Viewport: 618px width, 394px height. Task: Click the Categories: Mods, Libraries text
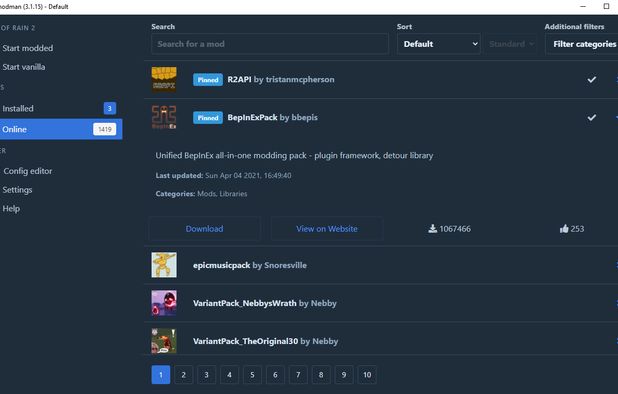click(x=201, y=193)
